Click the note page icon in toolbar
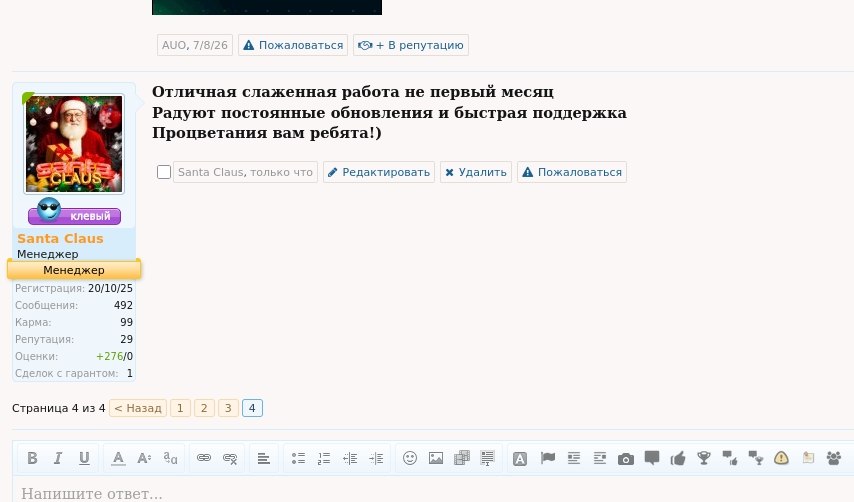This screenshot has height=502, width=854. (808, 458)
